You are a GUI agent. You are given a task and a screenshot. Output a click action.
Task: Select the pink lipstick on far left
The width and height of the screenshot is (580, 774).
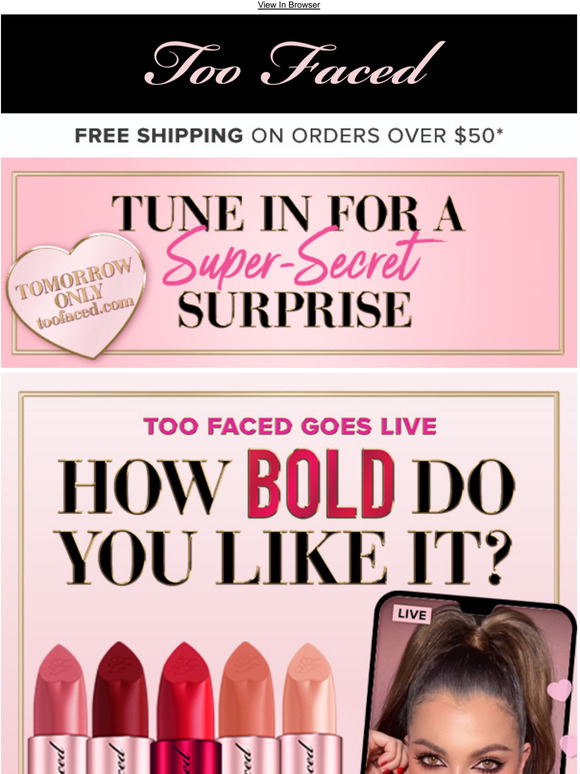point(58,709)
